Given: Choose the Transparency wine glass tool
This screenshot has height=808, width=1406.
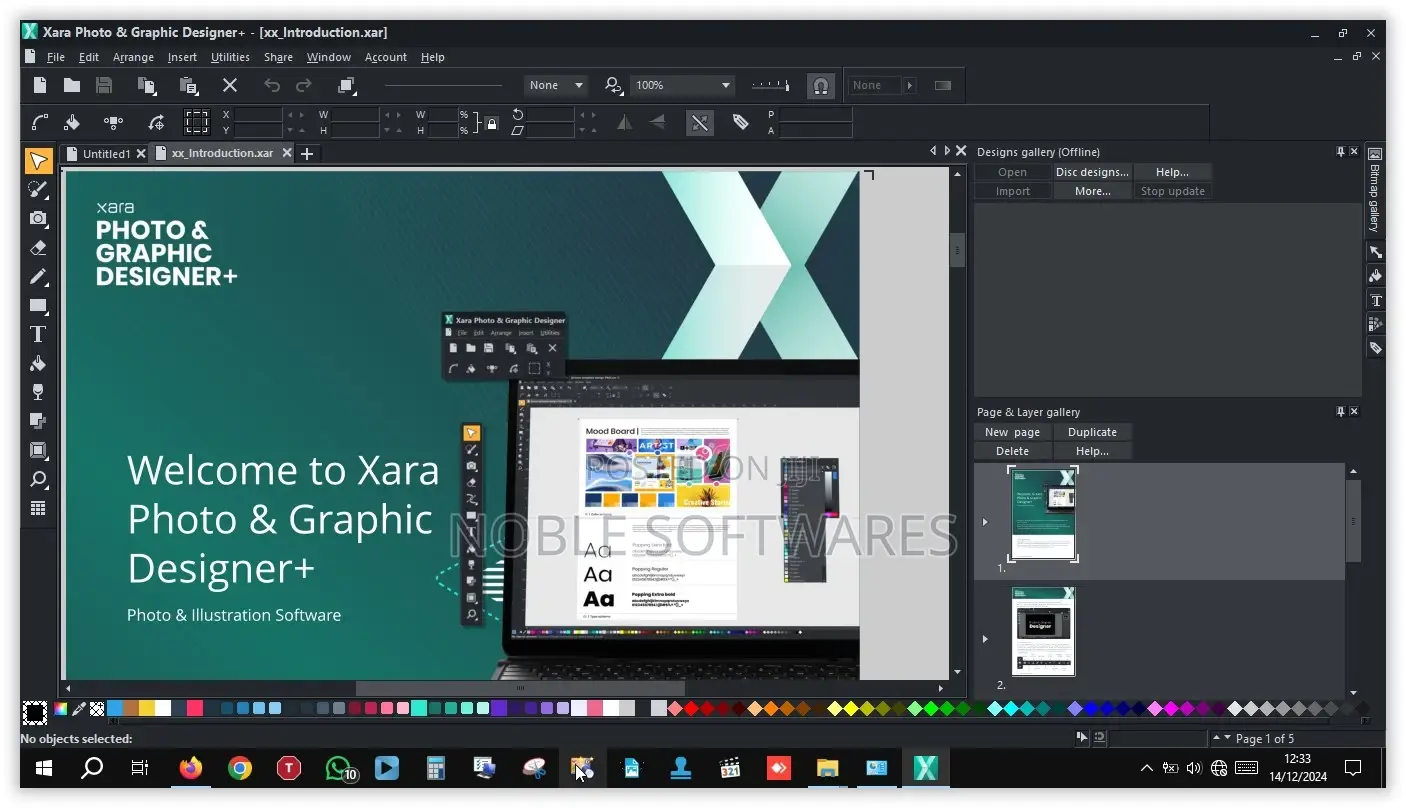Looking at the screenshot, I should (x=38, y=391).
